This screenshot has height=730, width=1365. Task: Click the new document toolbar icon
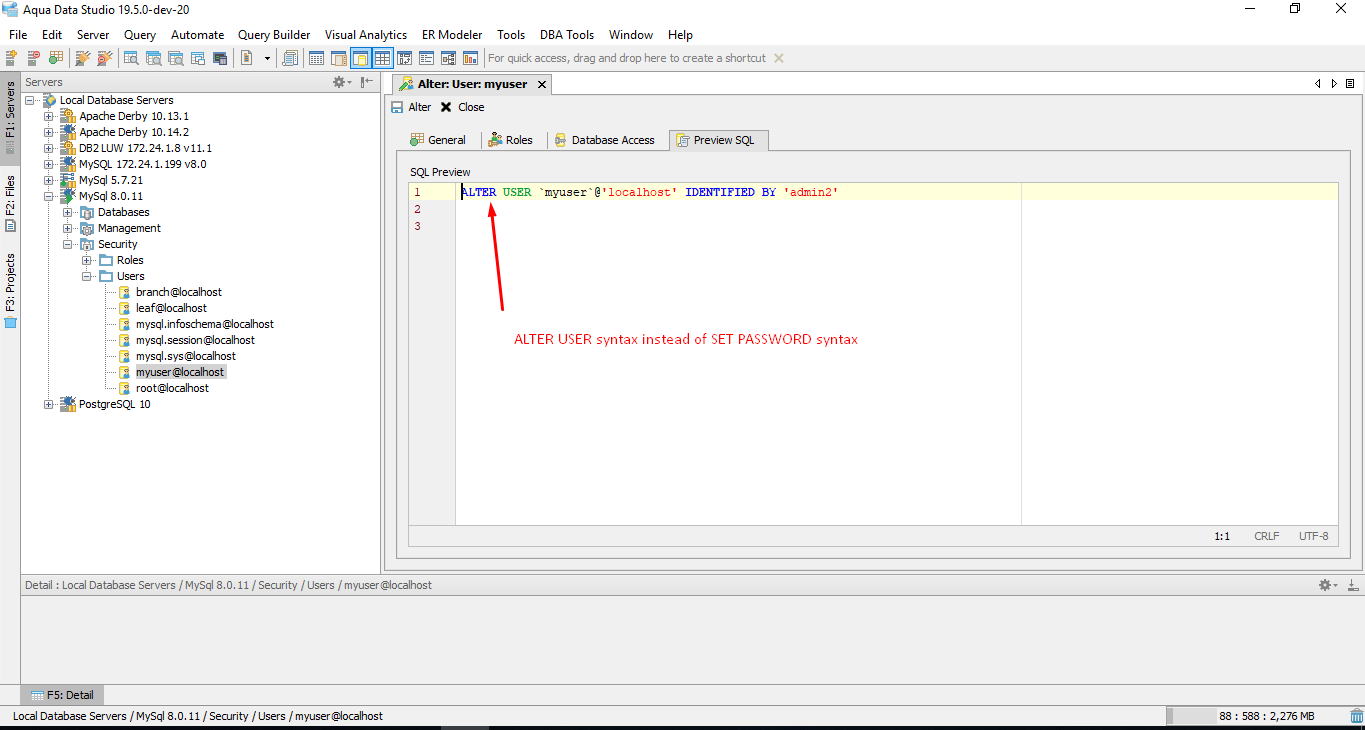pos(247,58)
